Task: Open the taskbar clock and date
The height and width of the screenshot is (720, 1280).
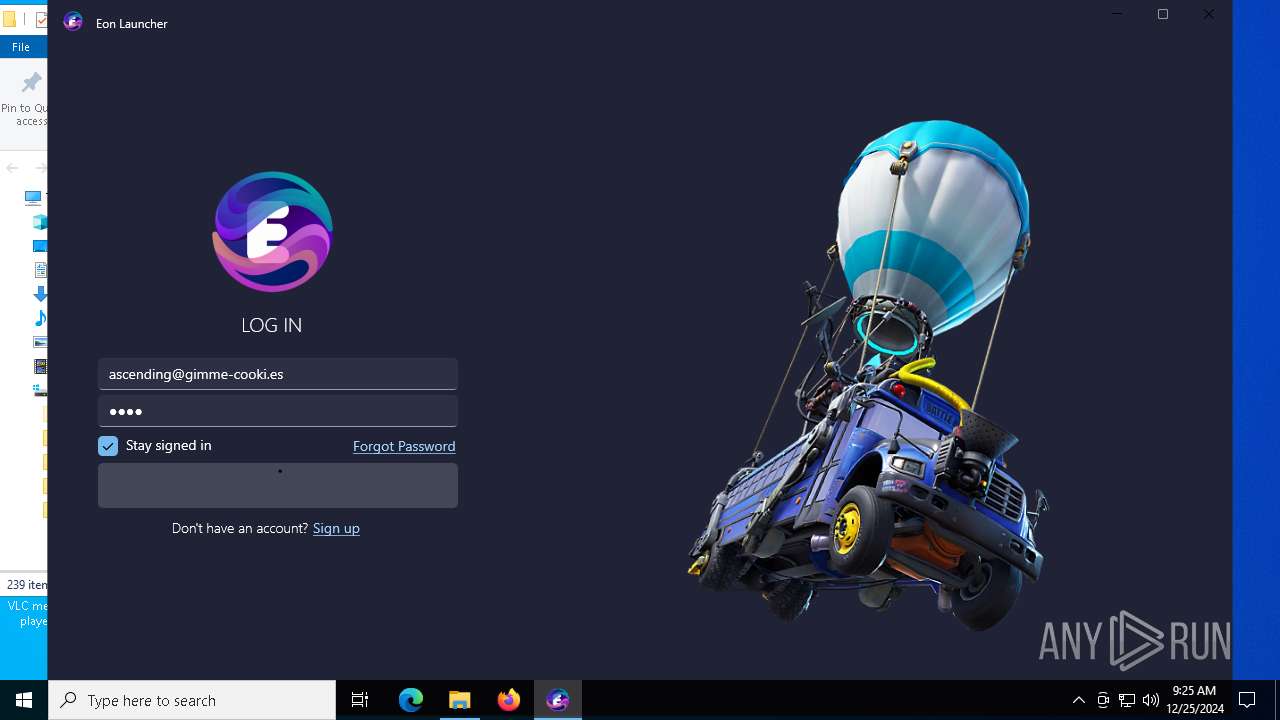Action: tap(1194, 700)
